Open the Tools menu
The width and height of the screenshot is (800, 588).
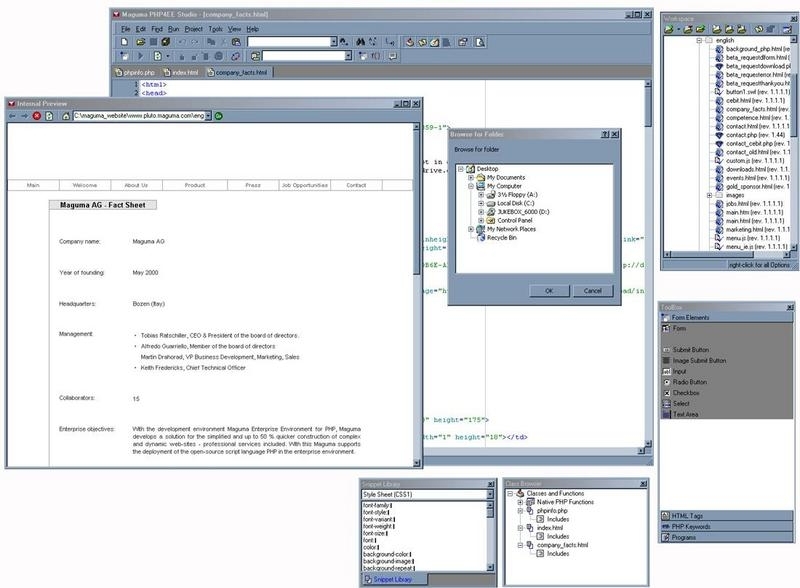coord(215,29)
